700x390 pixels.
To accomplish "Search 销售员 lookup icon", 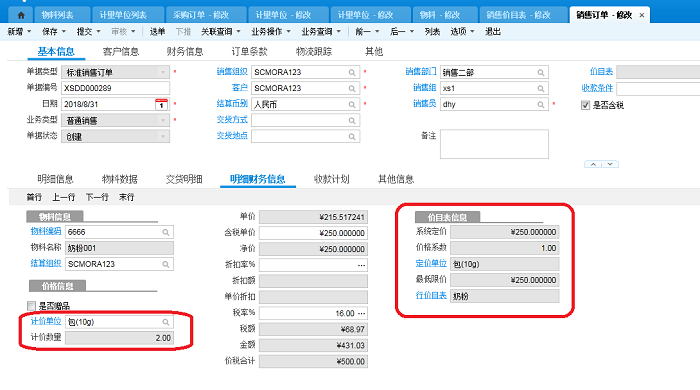I will coord(541,104).
